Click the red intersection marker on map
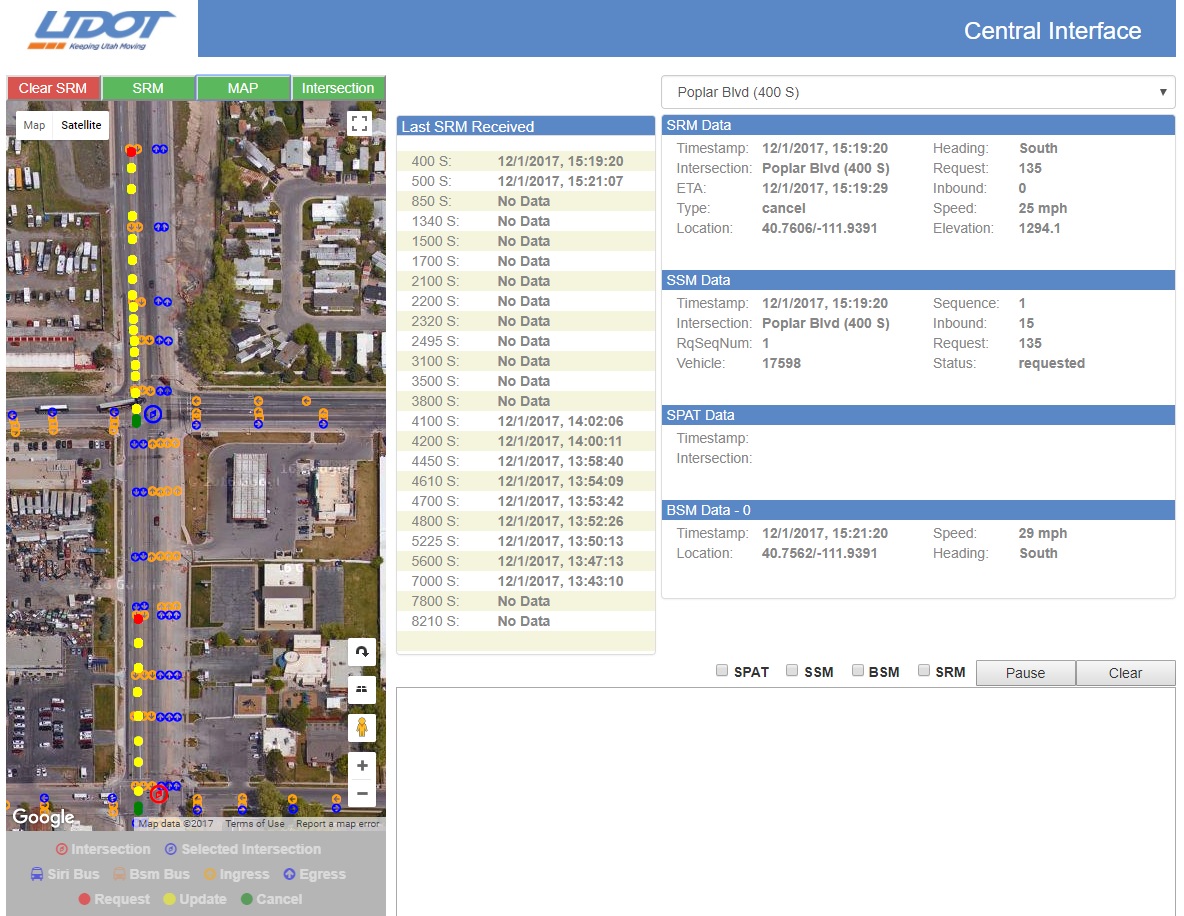The image size is (1184, 916). (x=158, y=795)
